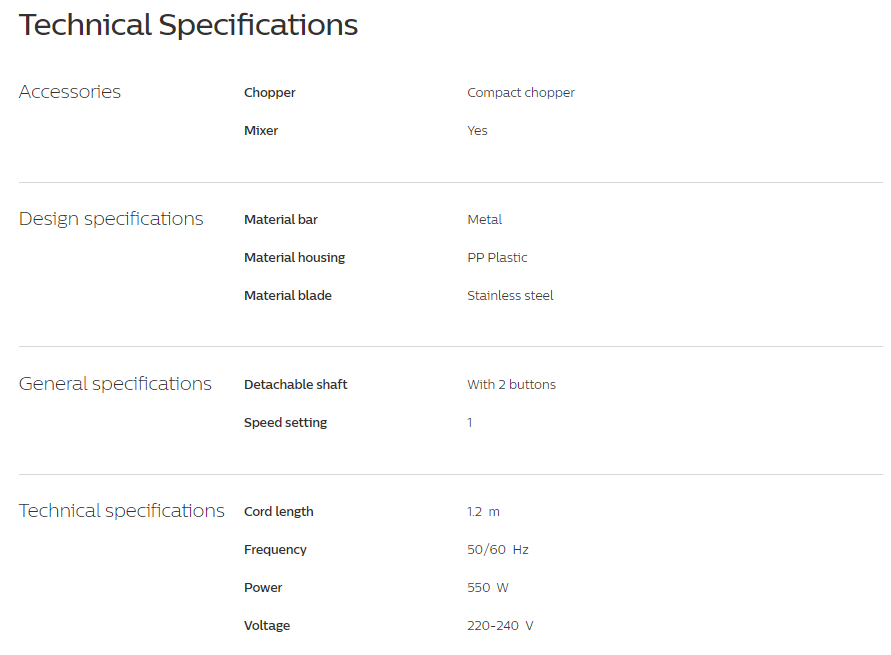Select the With 2 buttons value
Viewport: 891px width, 655px height.
tap(511, 385)
